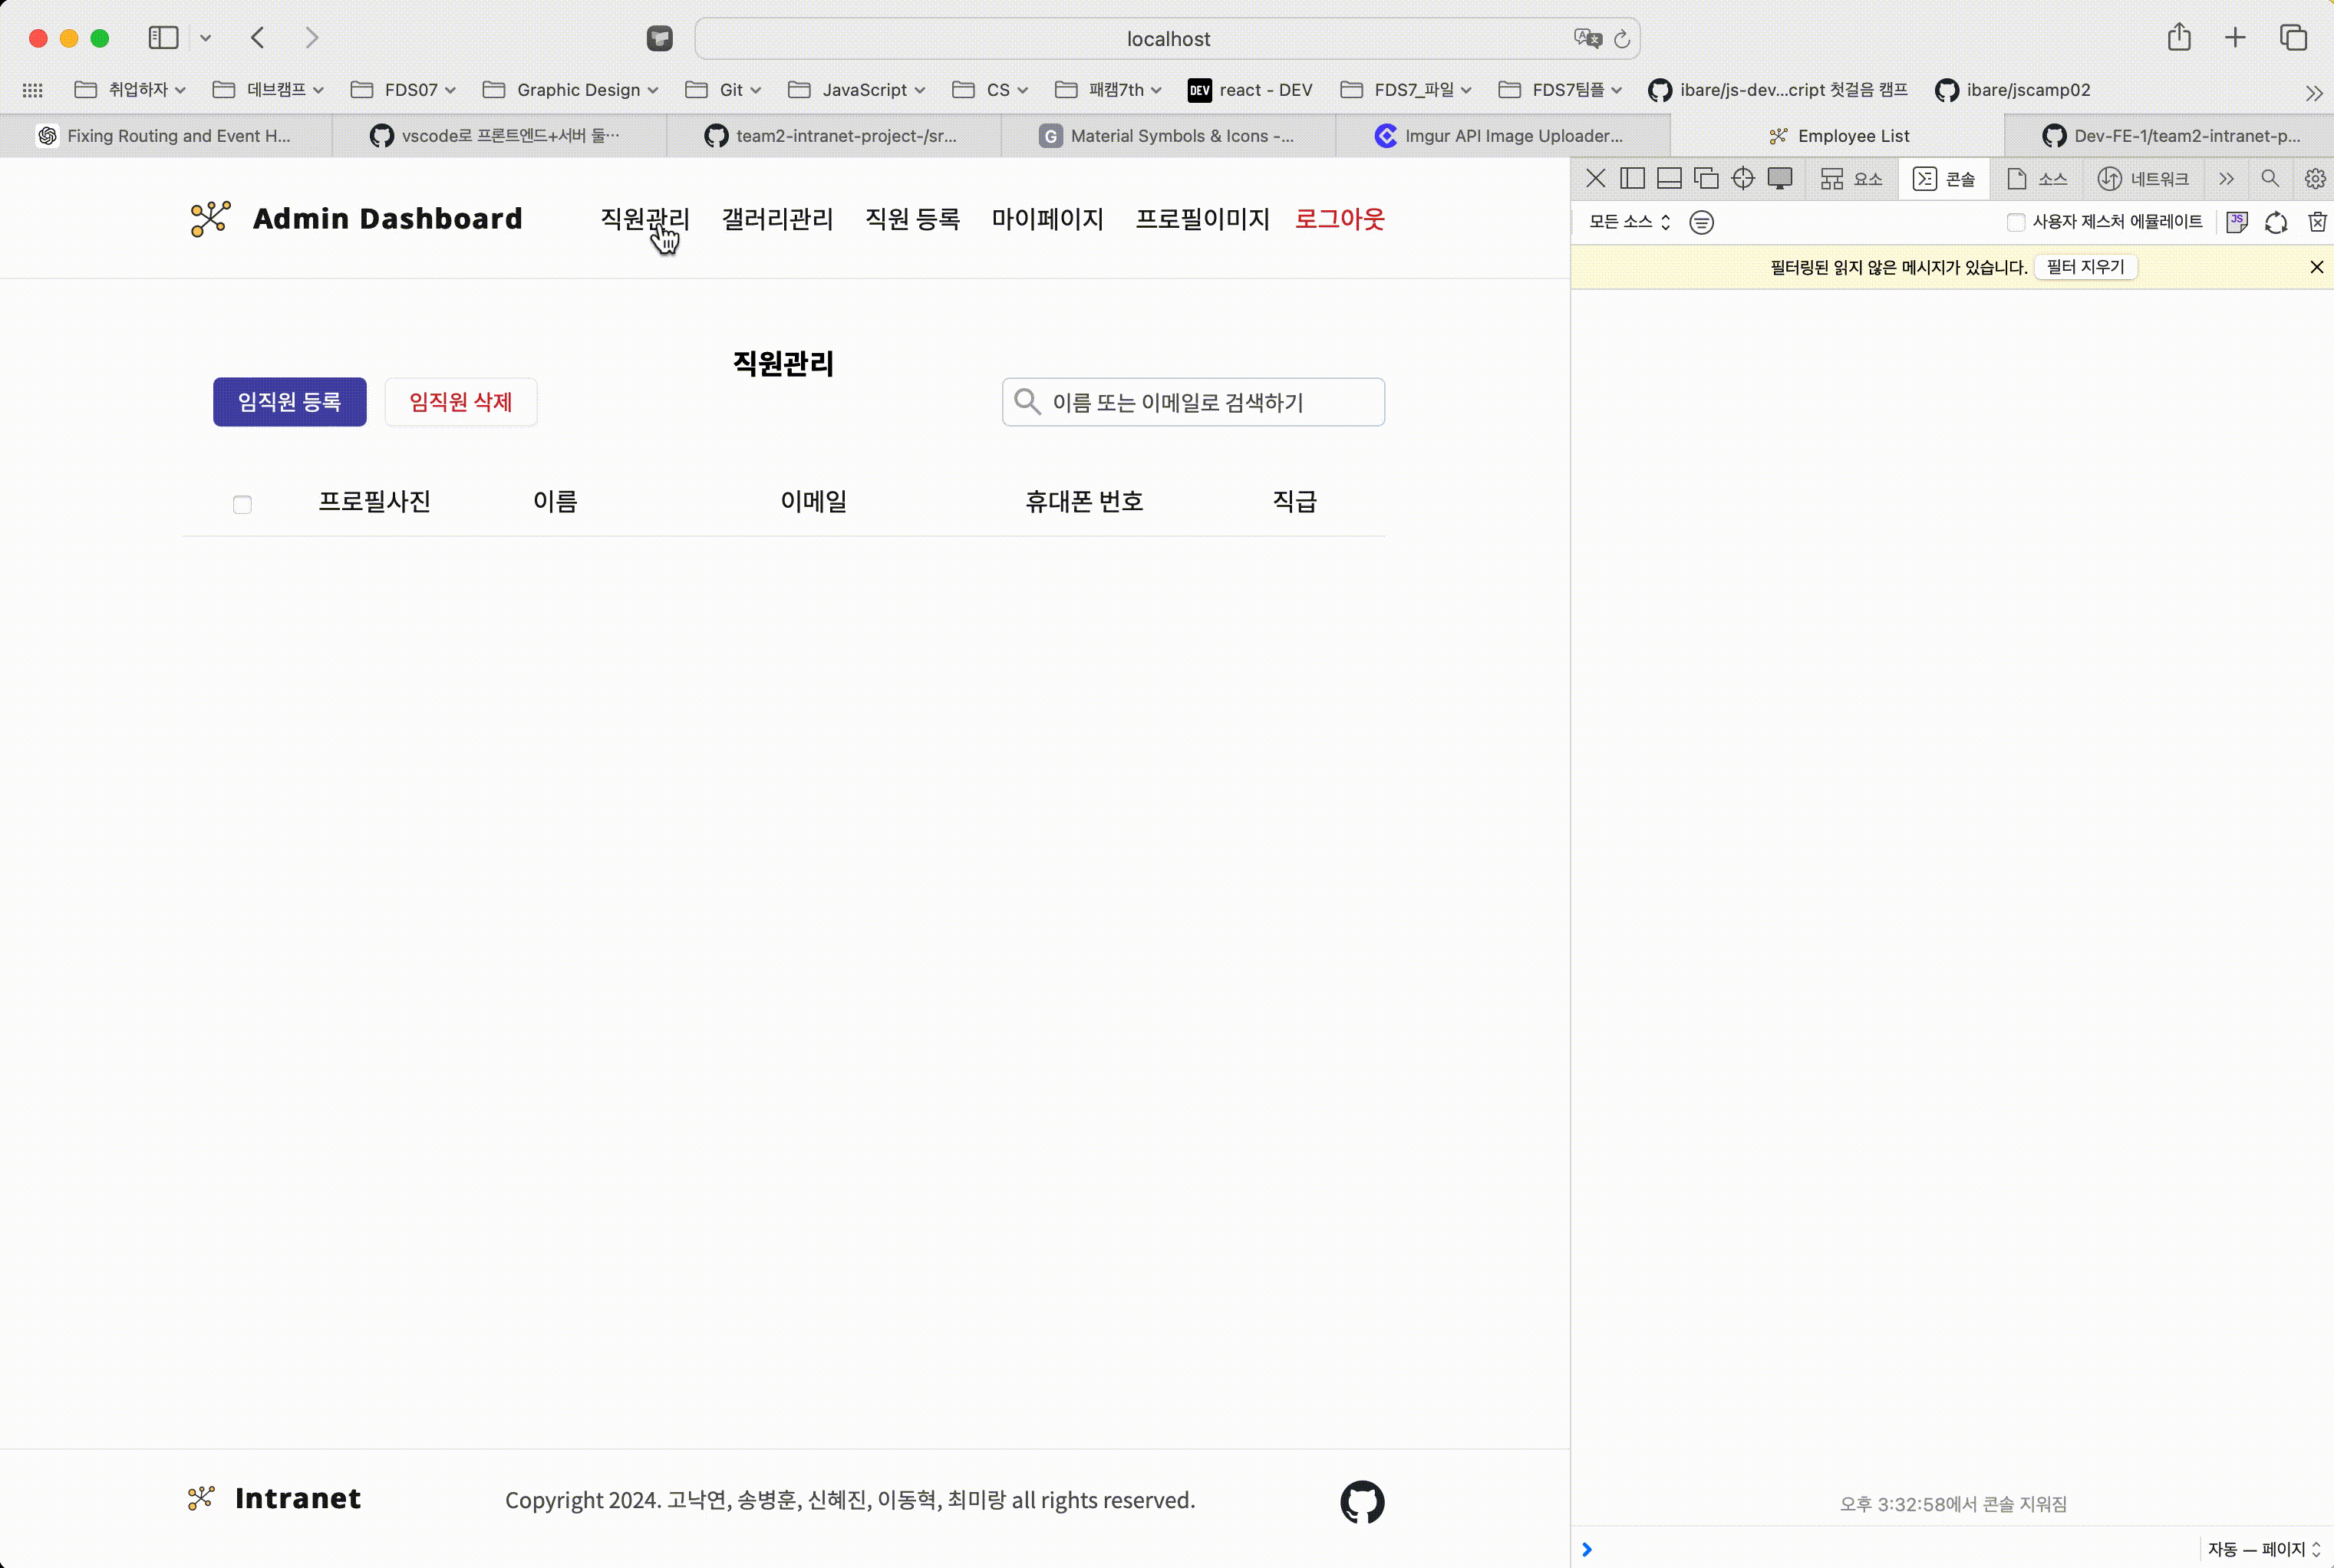The image size is (2334, 1568).
Task: Click the console filter icon
Action: [x=1701, y=222]
